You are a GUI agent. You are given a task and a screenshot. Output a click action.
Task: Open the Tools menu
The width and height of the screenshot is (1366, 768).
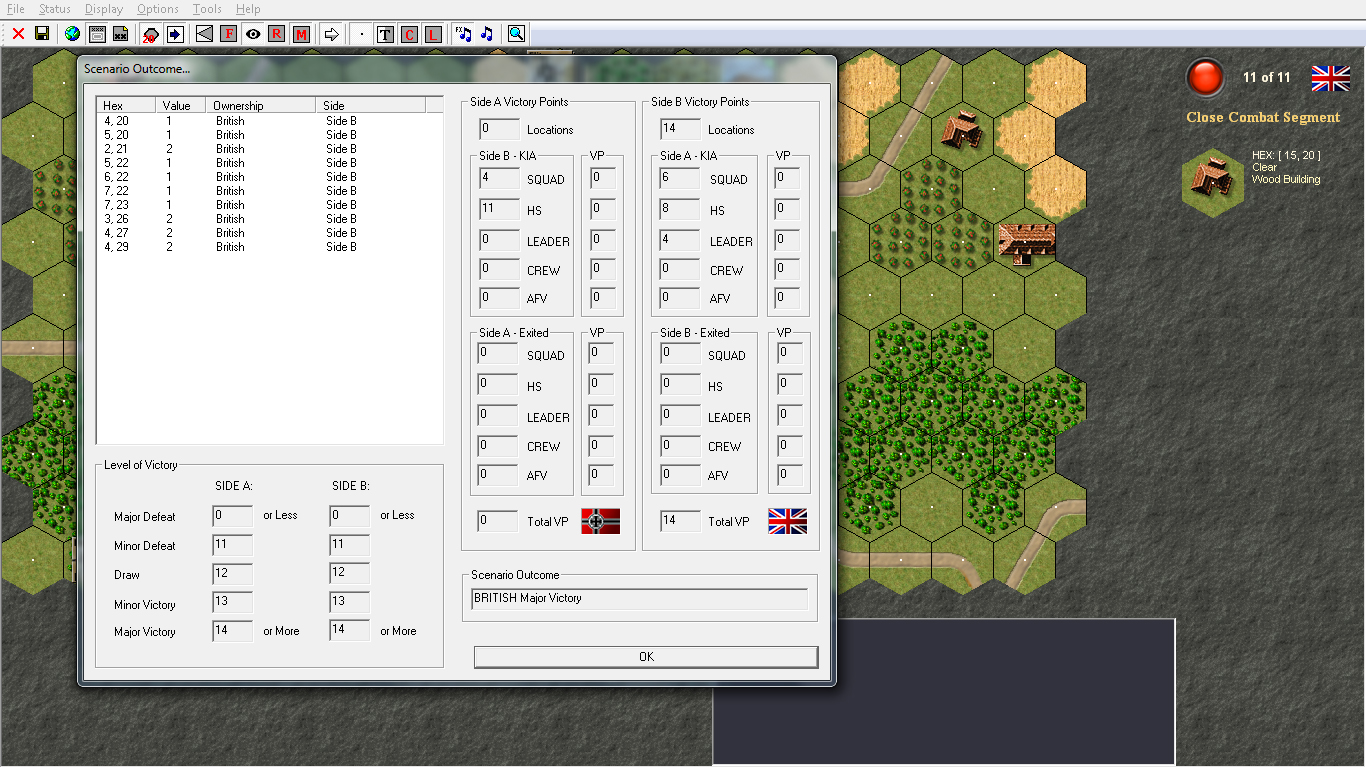[x=207, y=9]
